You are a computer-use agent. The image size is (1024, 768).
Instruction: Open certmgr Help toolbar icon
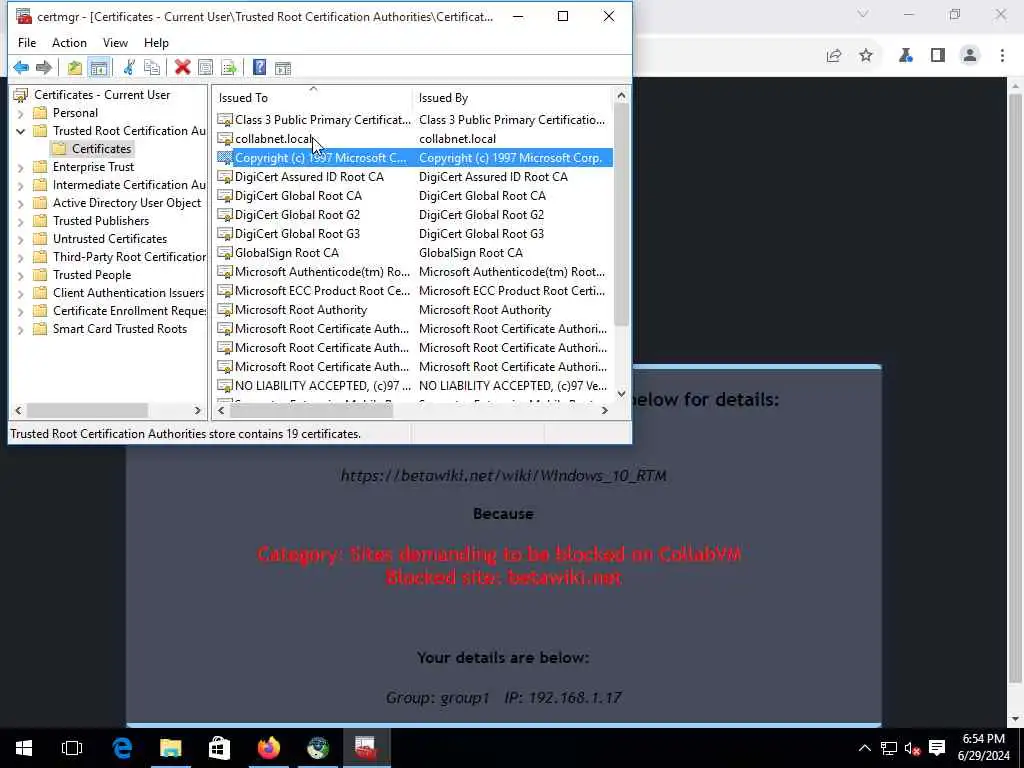click(259, 67)
